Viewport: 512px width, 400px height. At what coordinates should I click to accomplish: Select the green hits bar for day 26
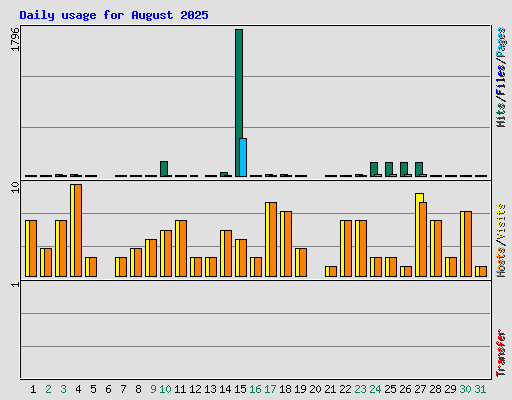404,168
